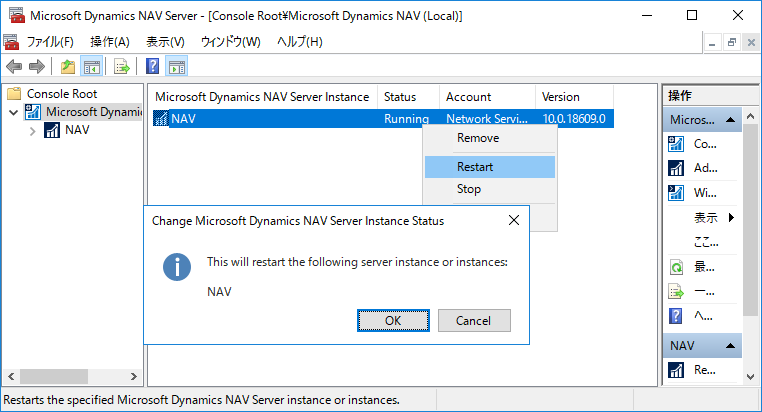
Task: Click the 'Wi...' action link
Action: [x=705, y=193]
